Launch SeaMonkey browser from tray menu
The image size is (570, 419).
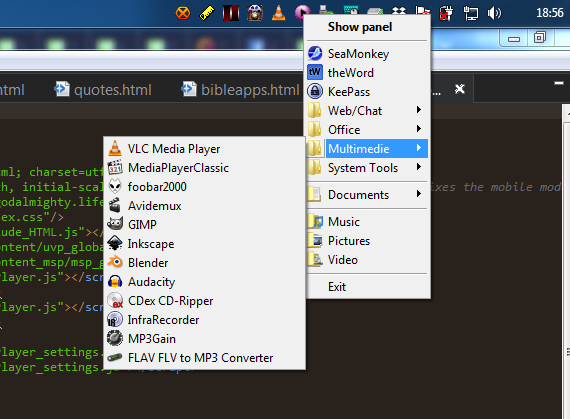(367, 54)
